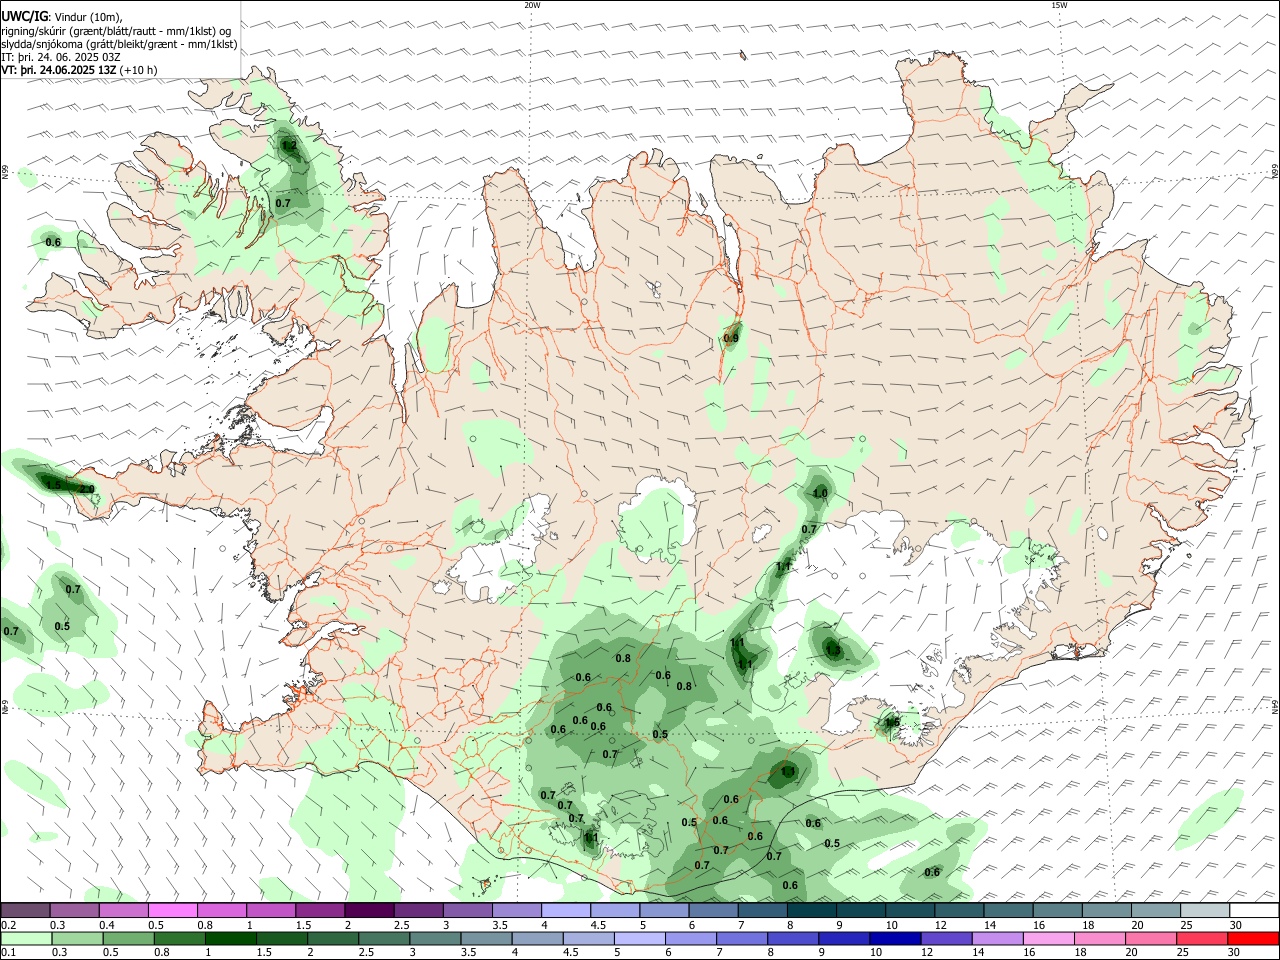Select the darkest purple swatch after 2 in upper legend
Image resolution: width=1280 pixels, height=960 pixels.
[x=369, y=910]
